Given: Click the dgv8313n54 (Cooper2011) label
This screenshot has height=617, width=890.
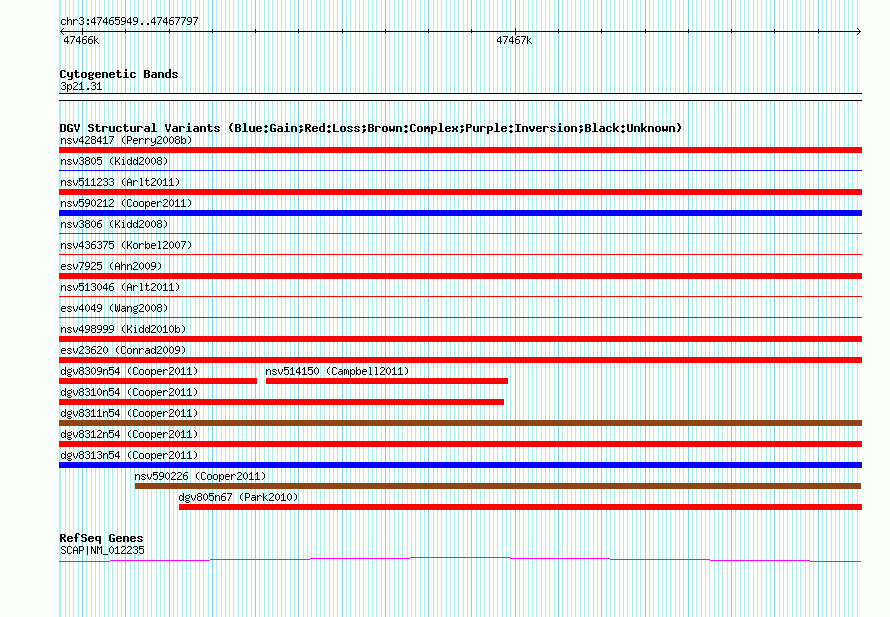Looking at the screenshot, I should pos(129,455).
